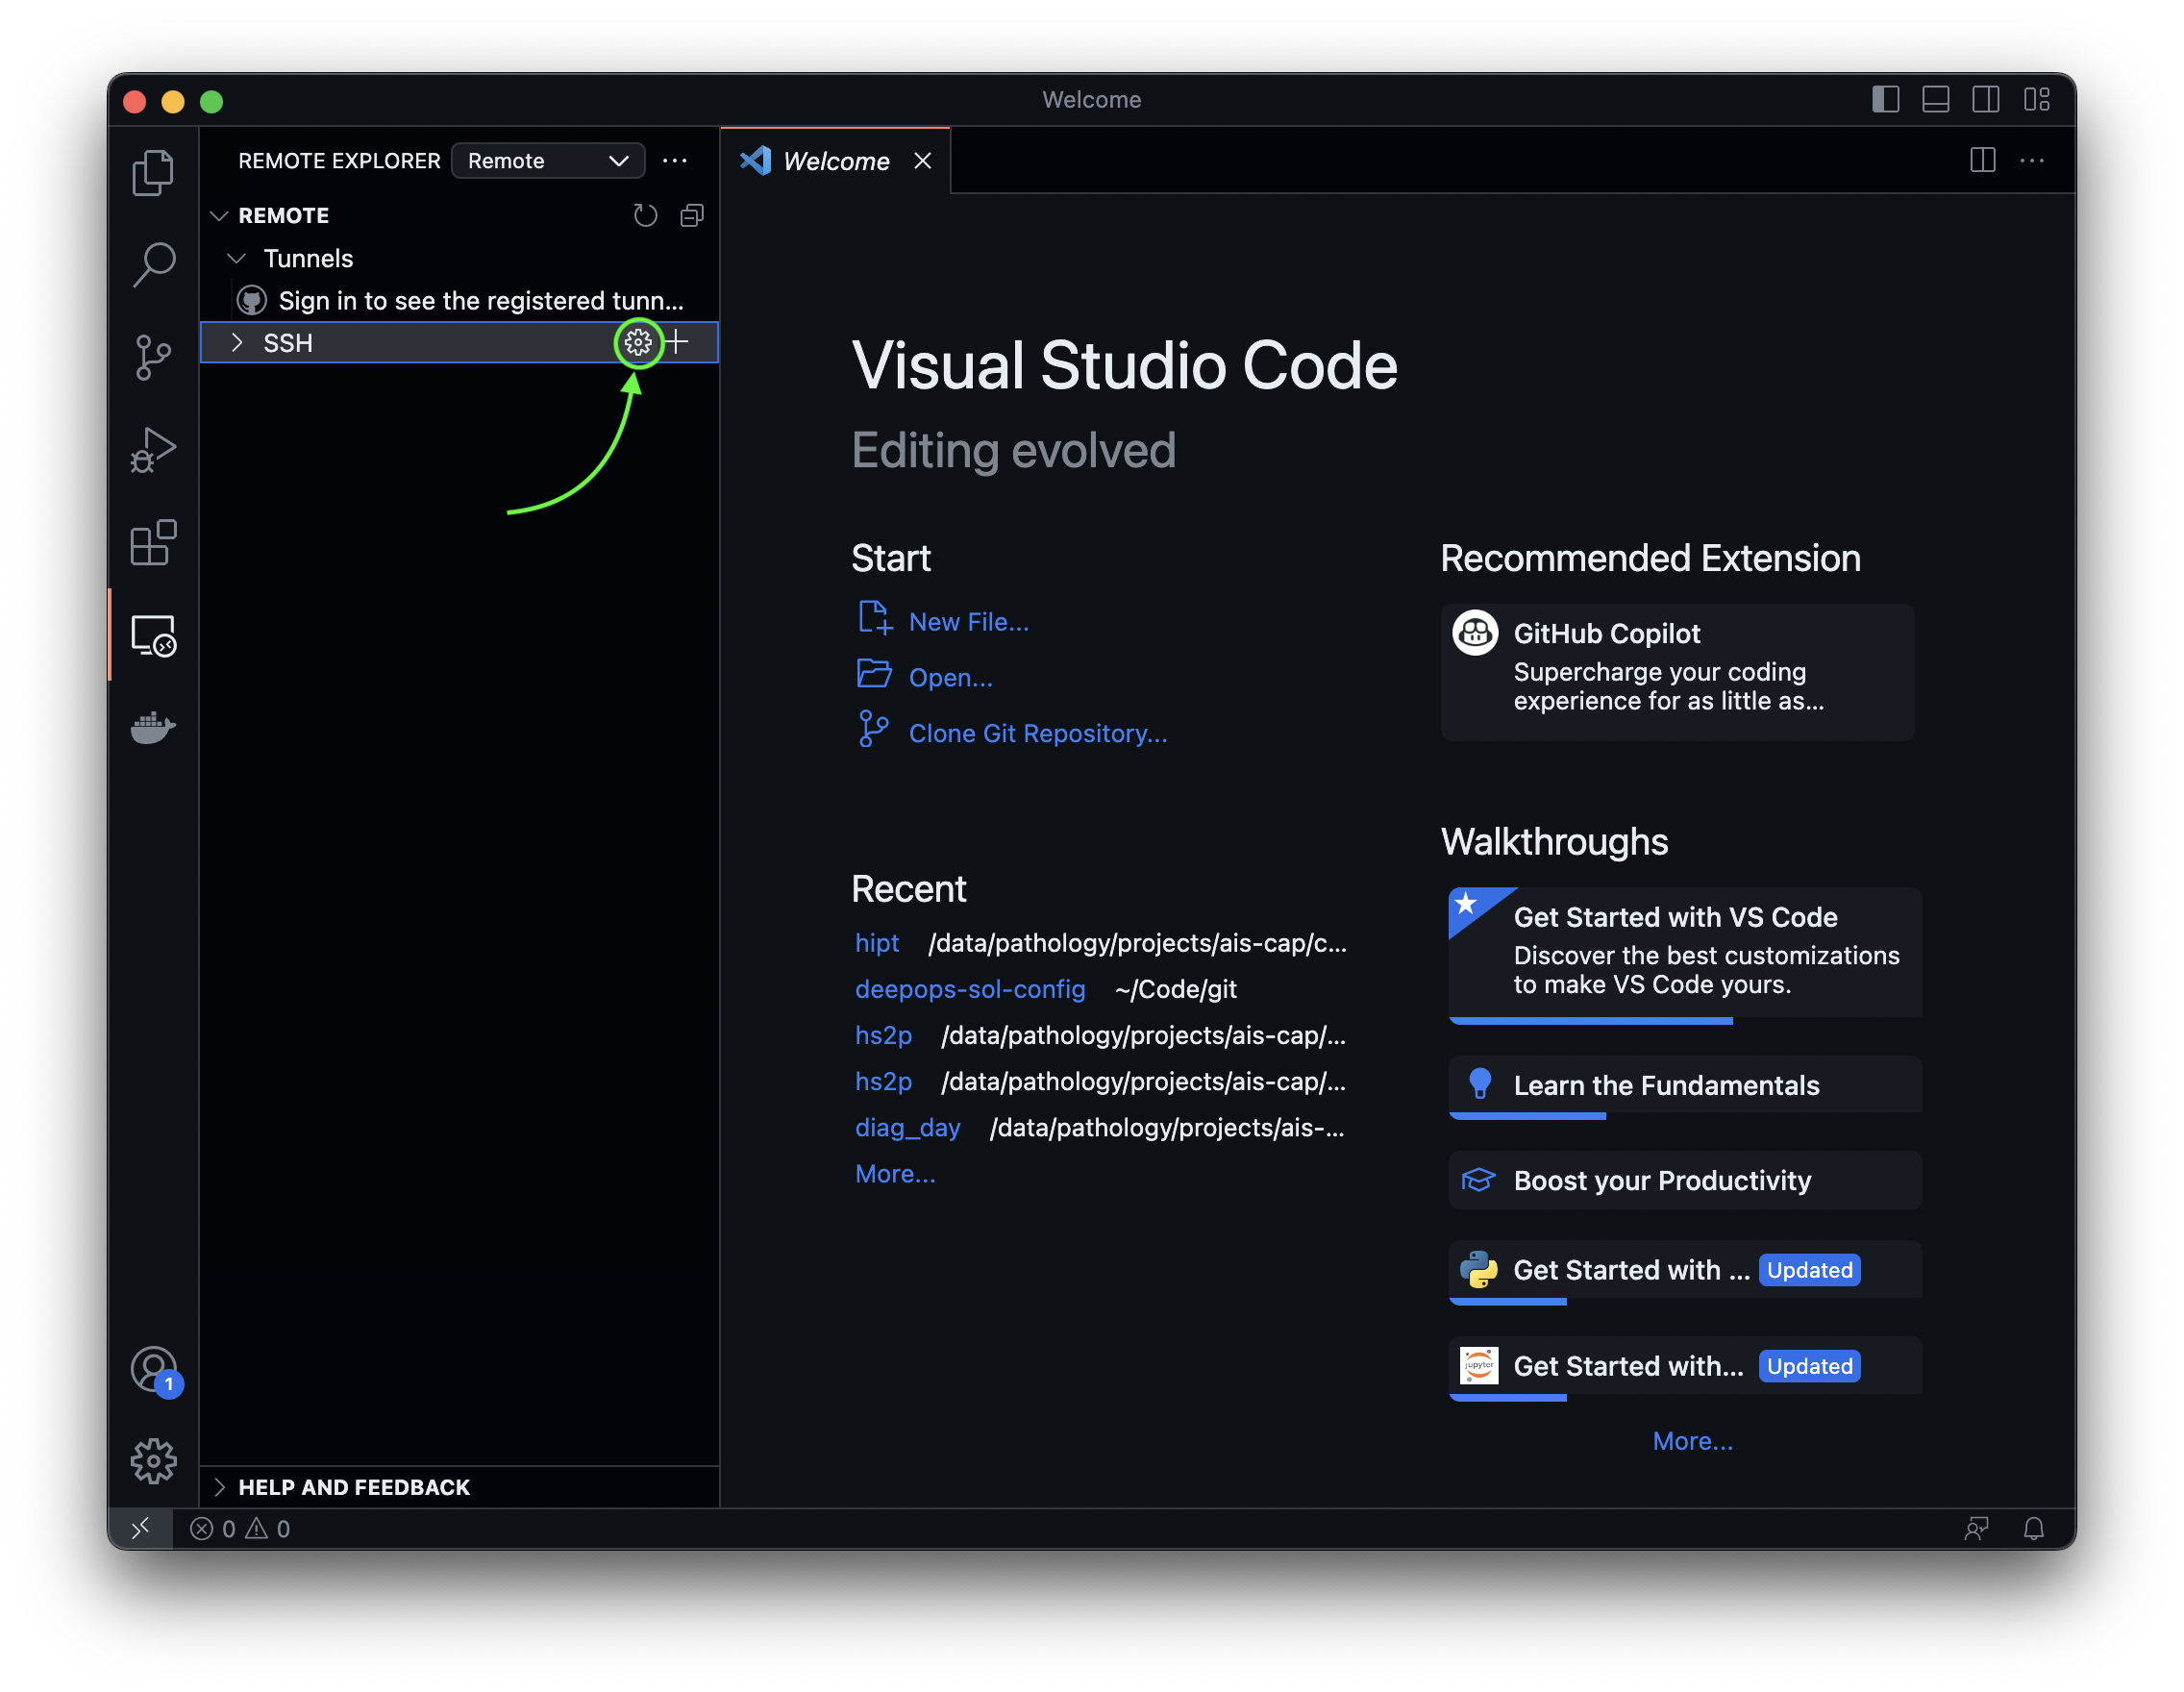Click the New File link
2184x1692 pixels.
tap(969, 621)
